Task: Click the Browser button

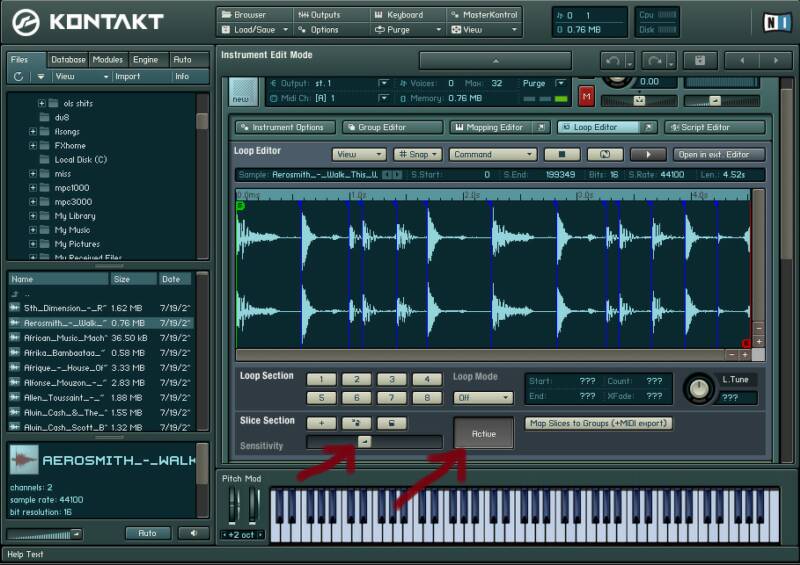Action: (255, 15)
